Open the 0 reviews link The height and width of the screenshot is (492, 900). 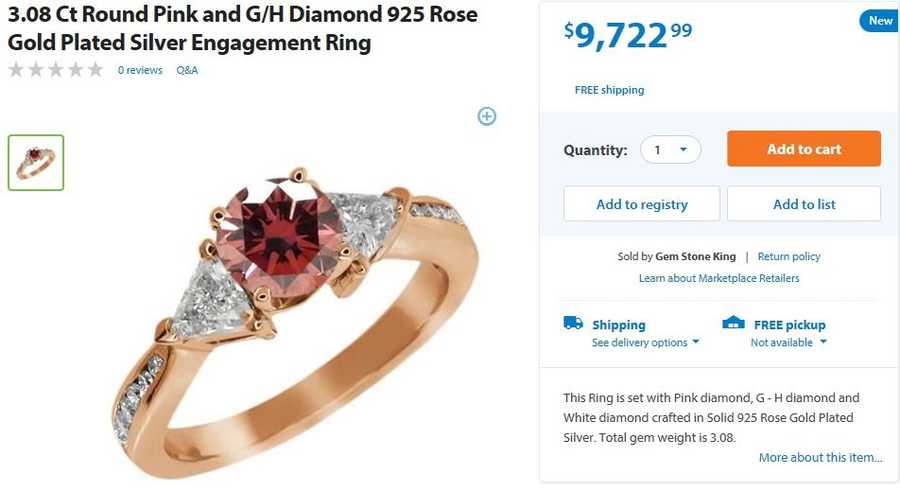tap(140, 70)
